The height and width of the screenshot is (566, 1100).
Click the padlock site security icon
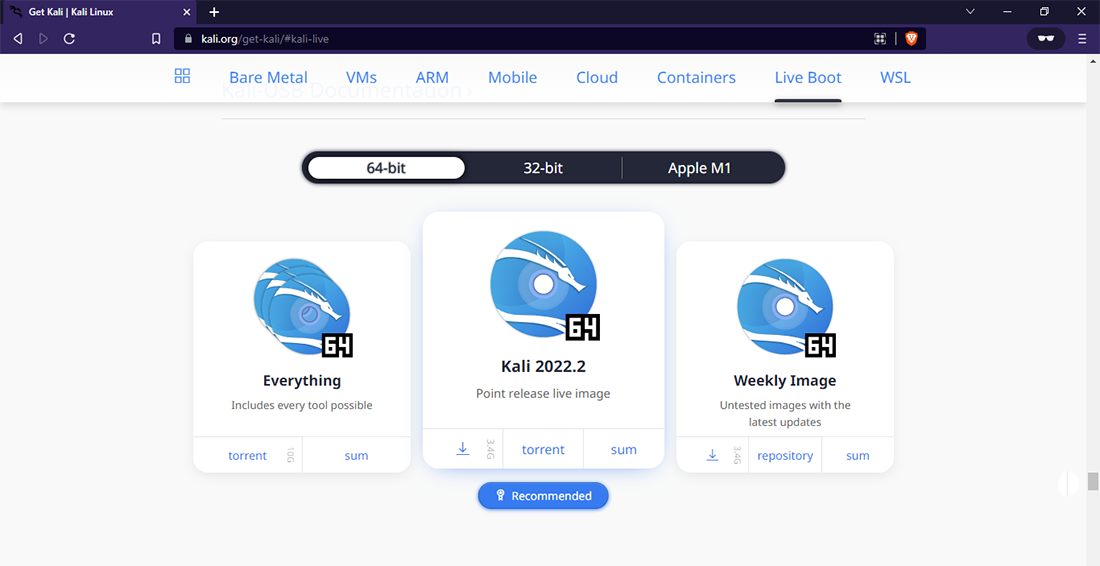[188, 39]
